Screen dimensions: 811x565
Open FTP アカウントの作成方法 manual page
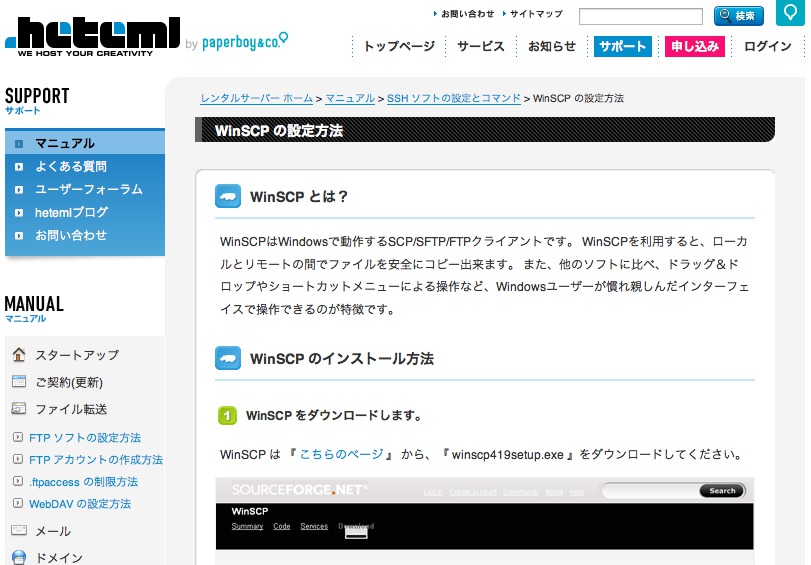(96, 459)
